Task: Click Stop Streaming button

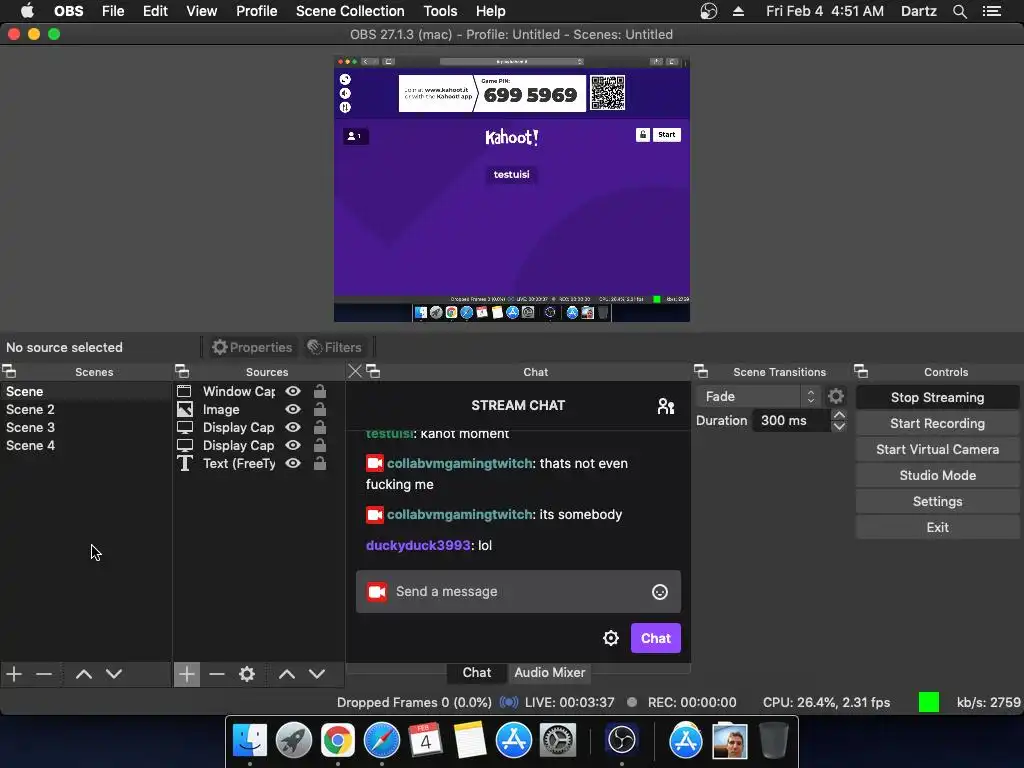Action: [x=937, y=397]
